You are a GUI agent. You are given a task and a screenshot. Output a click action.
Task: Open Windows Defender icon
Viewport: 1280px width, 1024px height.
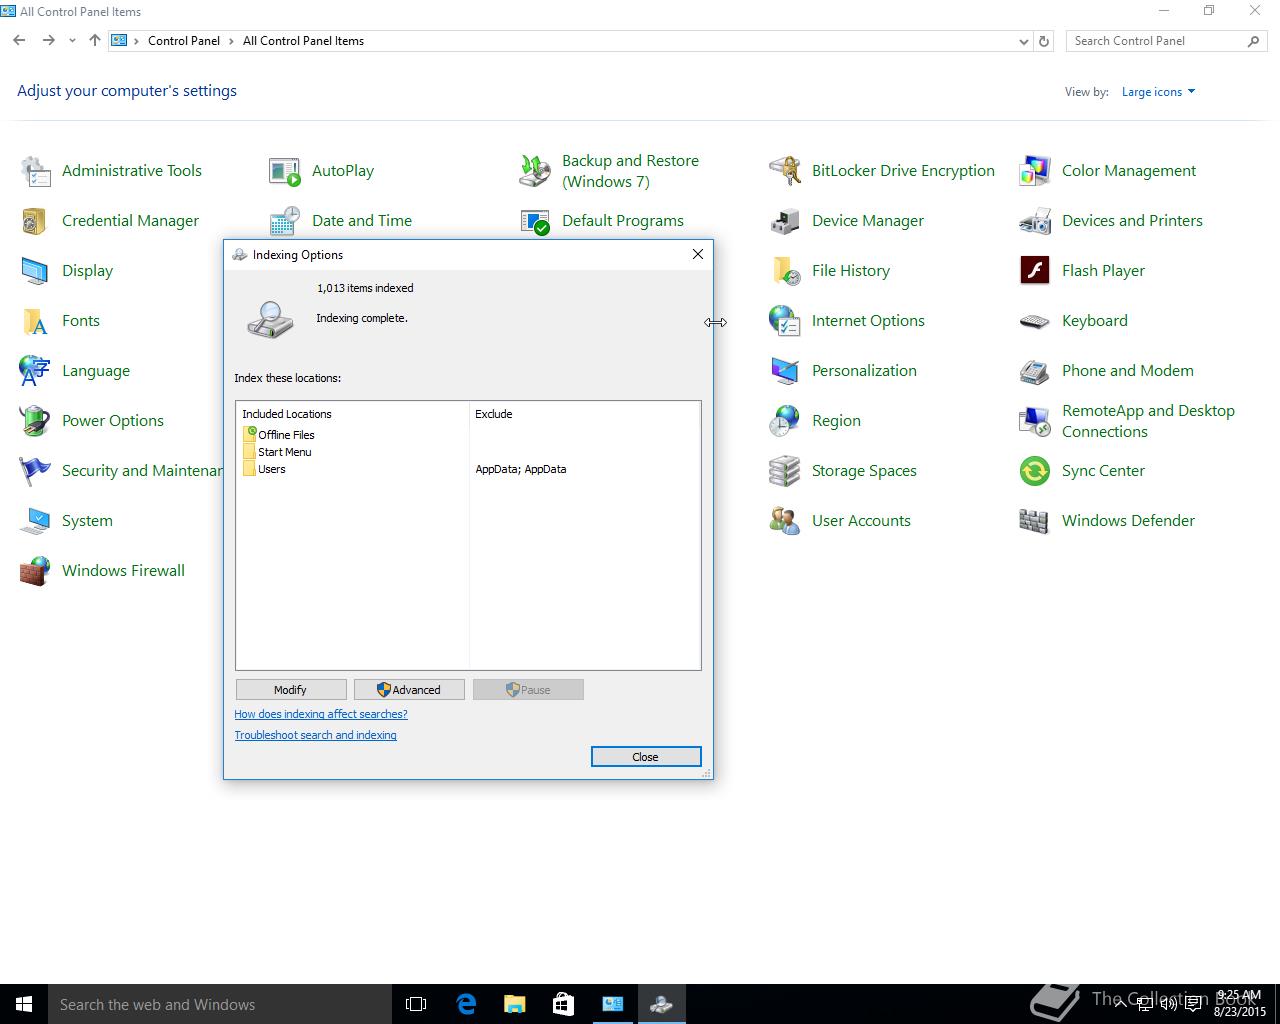point(1035,521)
